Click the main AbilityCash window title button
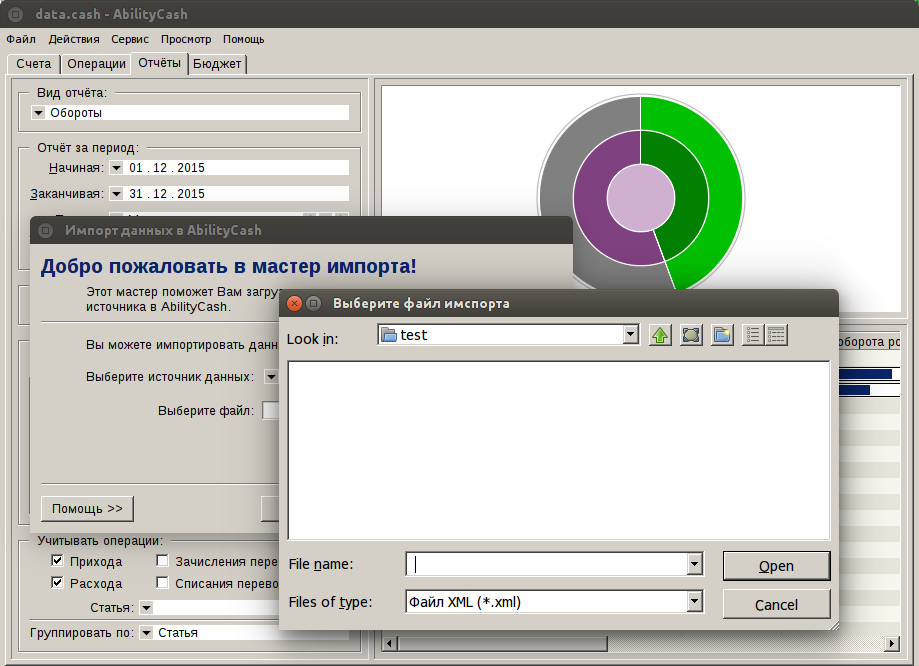Image resolution: width=919 pixels, height=666 pixels. pos(16,14)
